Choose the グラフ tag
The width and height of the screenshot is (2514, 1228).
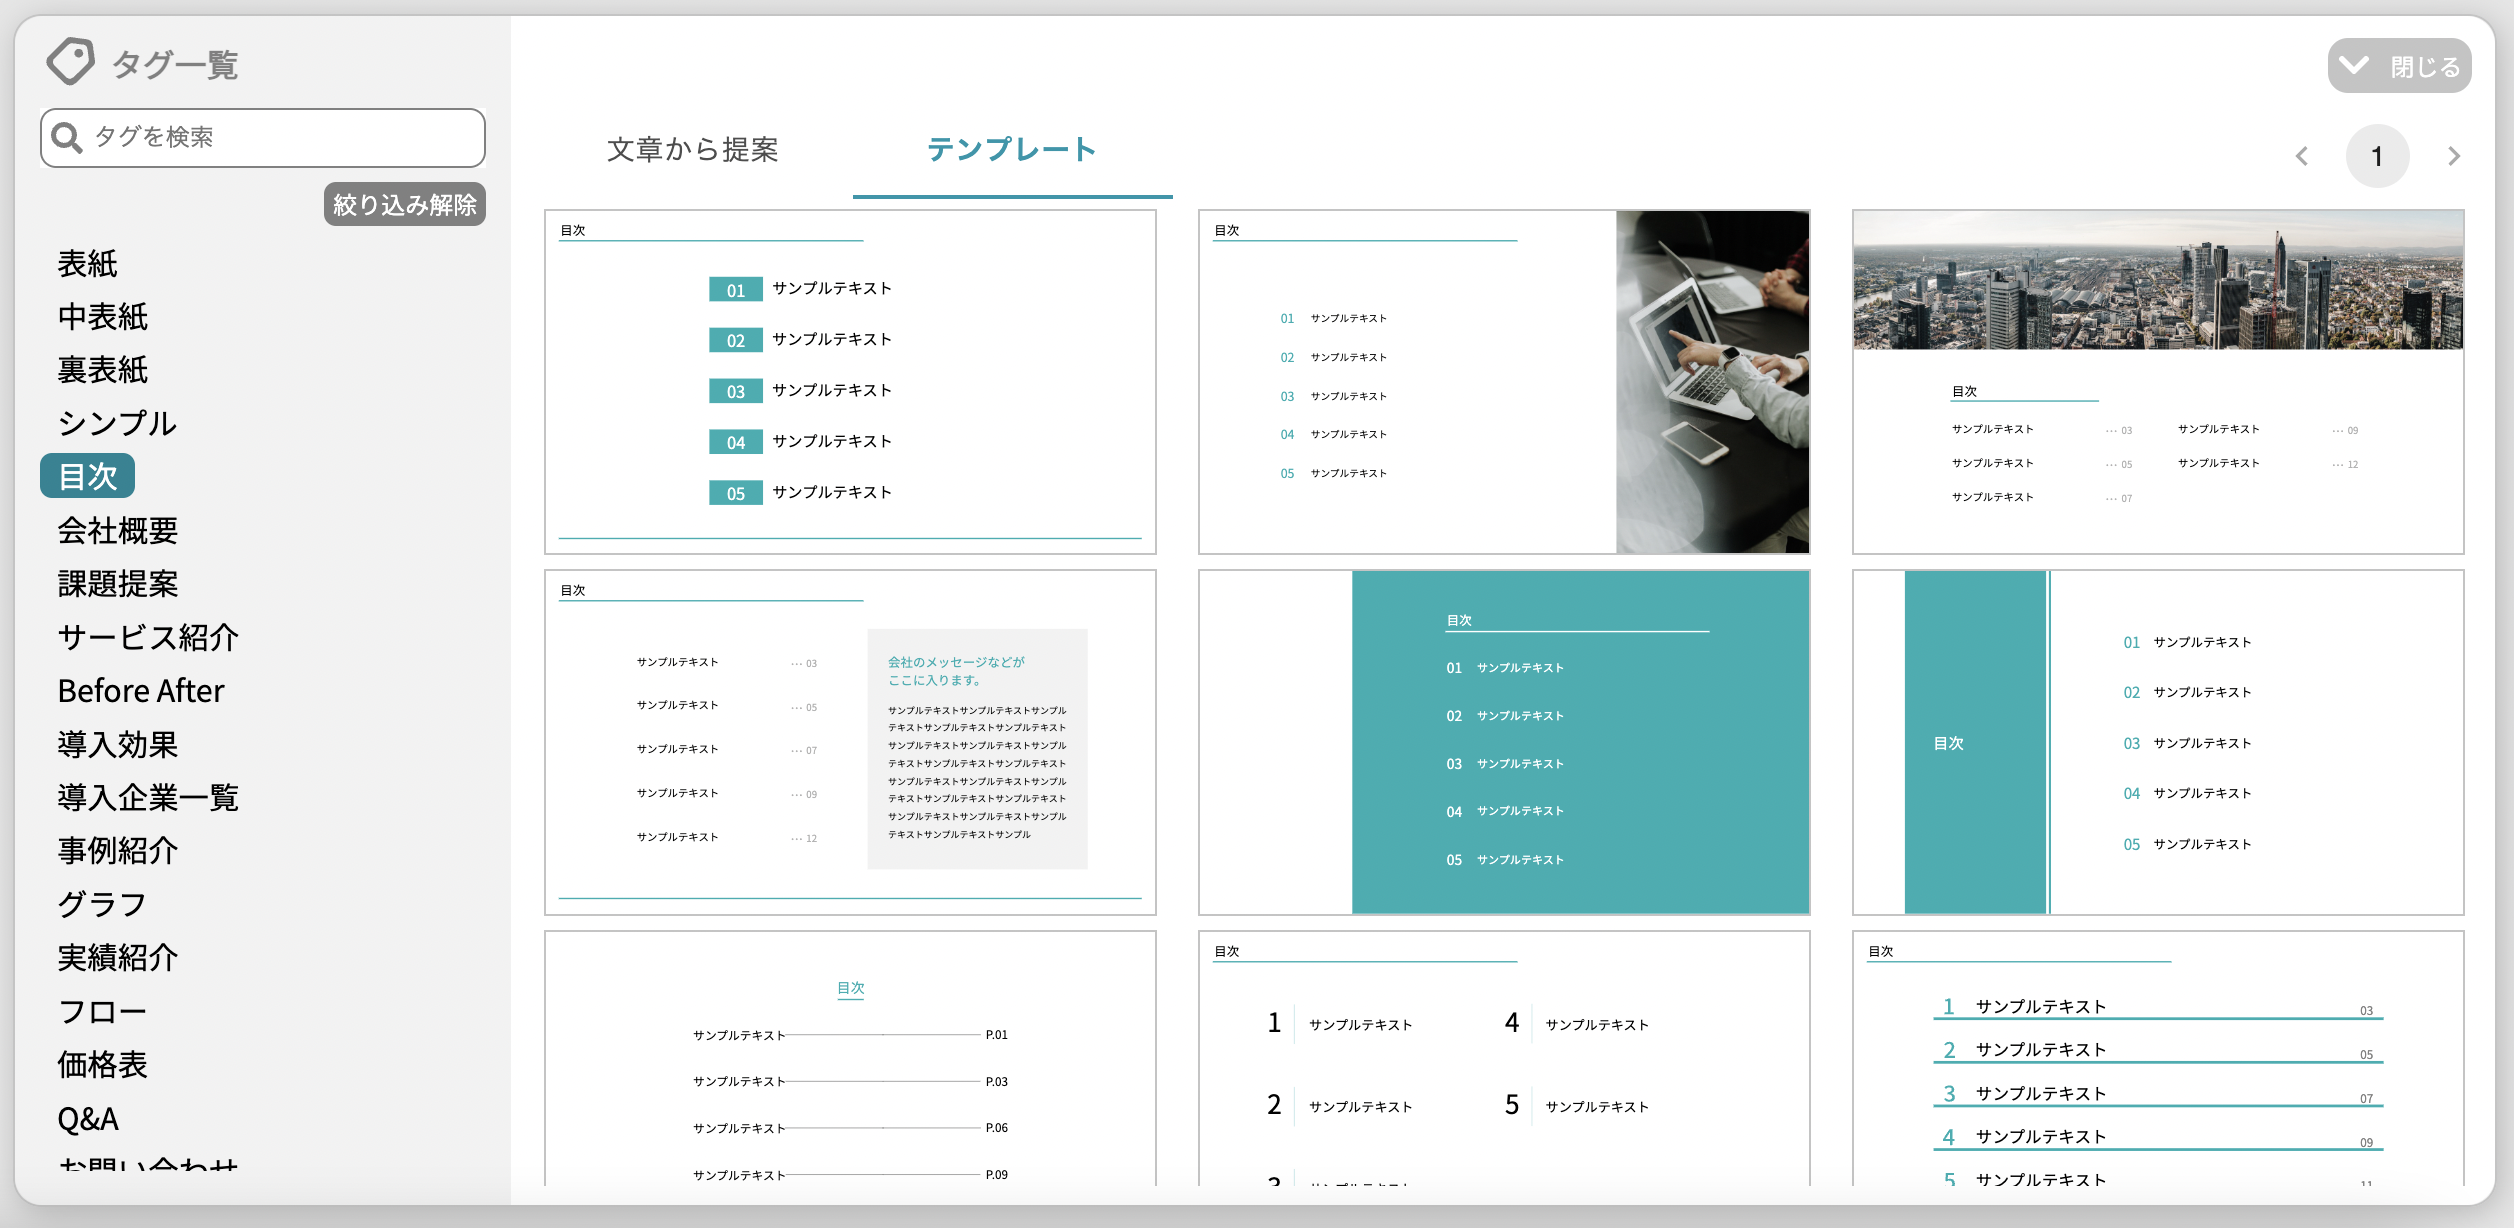(102, 904)
